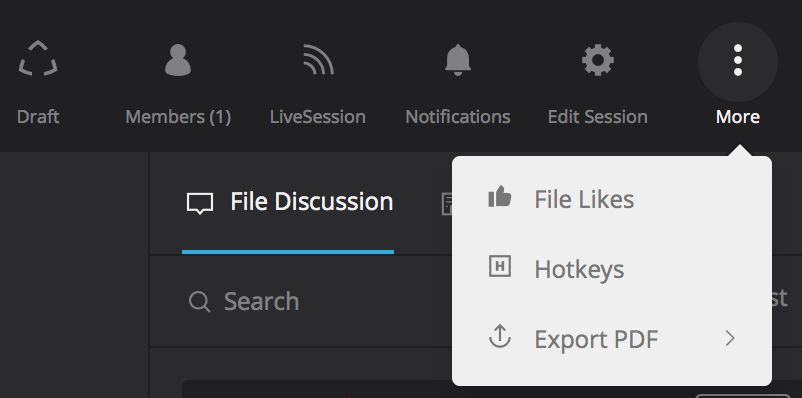802x398 pixels.
Task: Click the Draft status icon
Action: point(38,59)
